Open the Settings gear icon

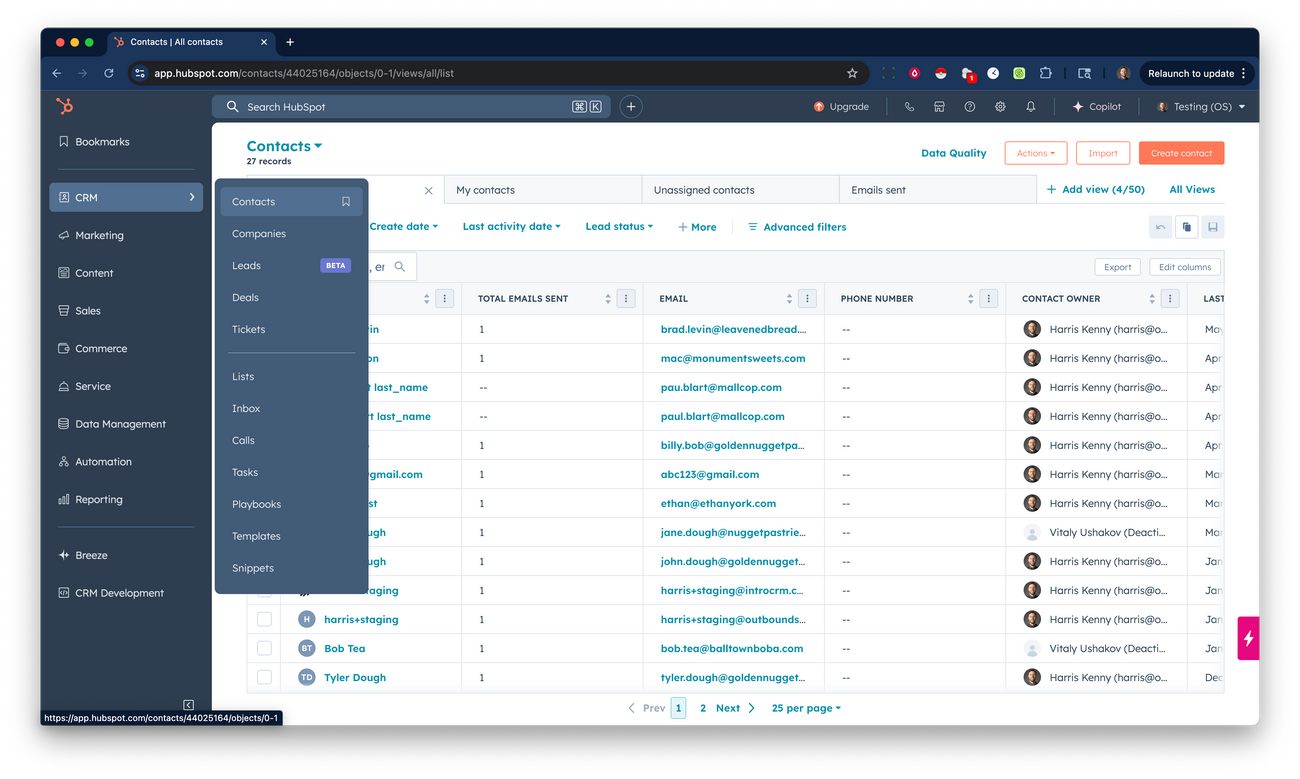click(x=1000, y=105)
